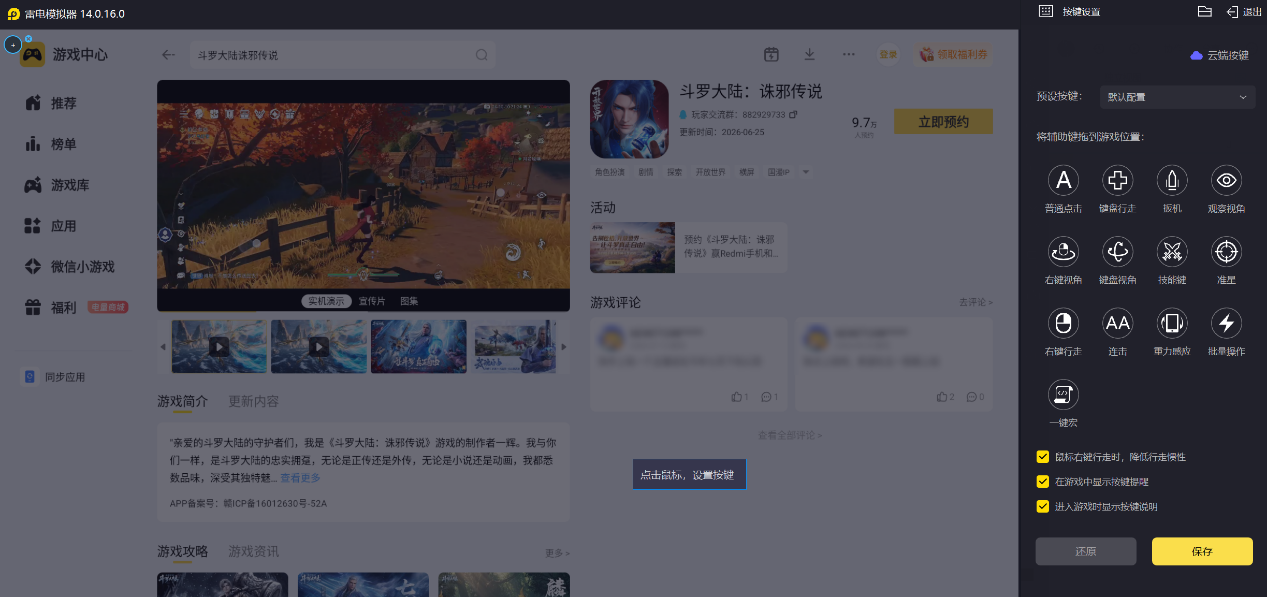This screenshot has width=1267, height=597.
Task: Switch to 更新内容 tab
Action: click(x=254, y=401)
